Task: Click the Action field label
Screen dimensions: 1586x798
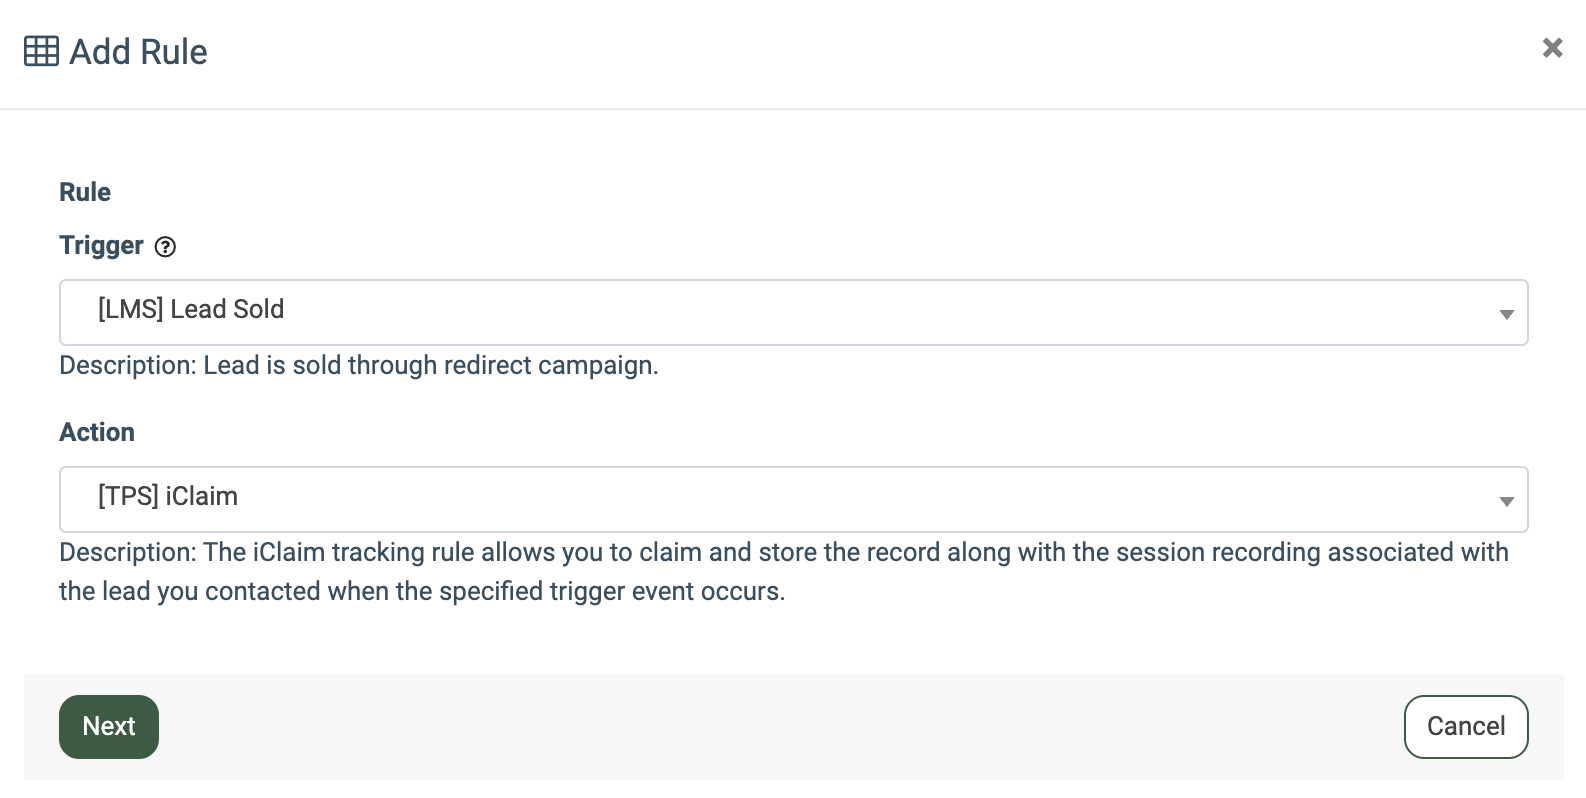Action: 97,432
